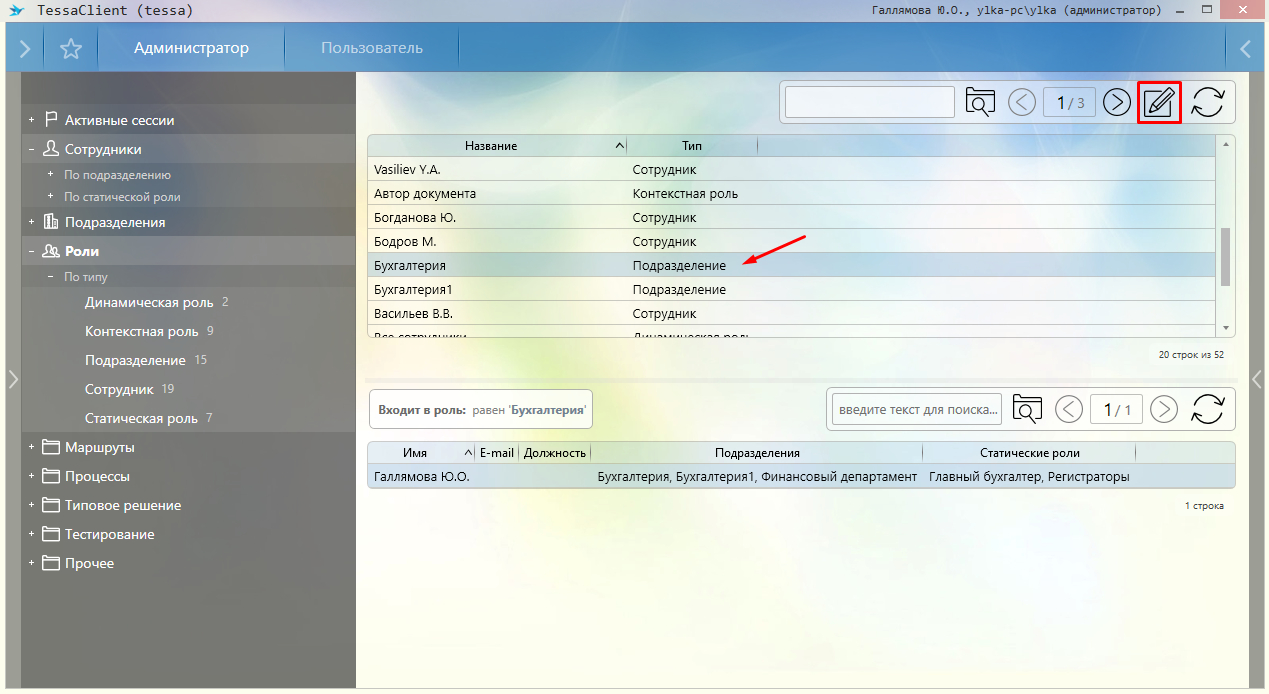The width and height of the screenshot is (1269, 694).
Task: Switch to the Пользователь tab
Action: coord(372,48)
